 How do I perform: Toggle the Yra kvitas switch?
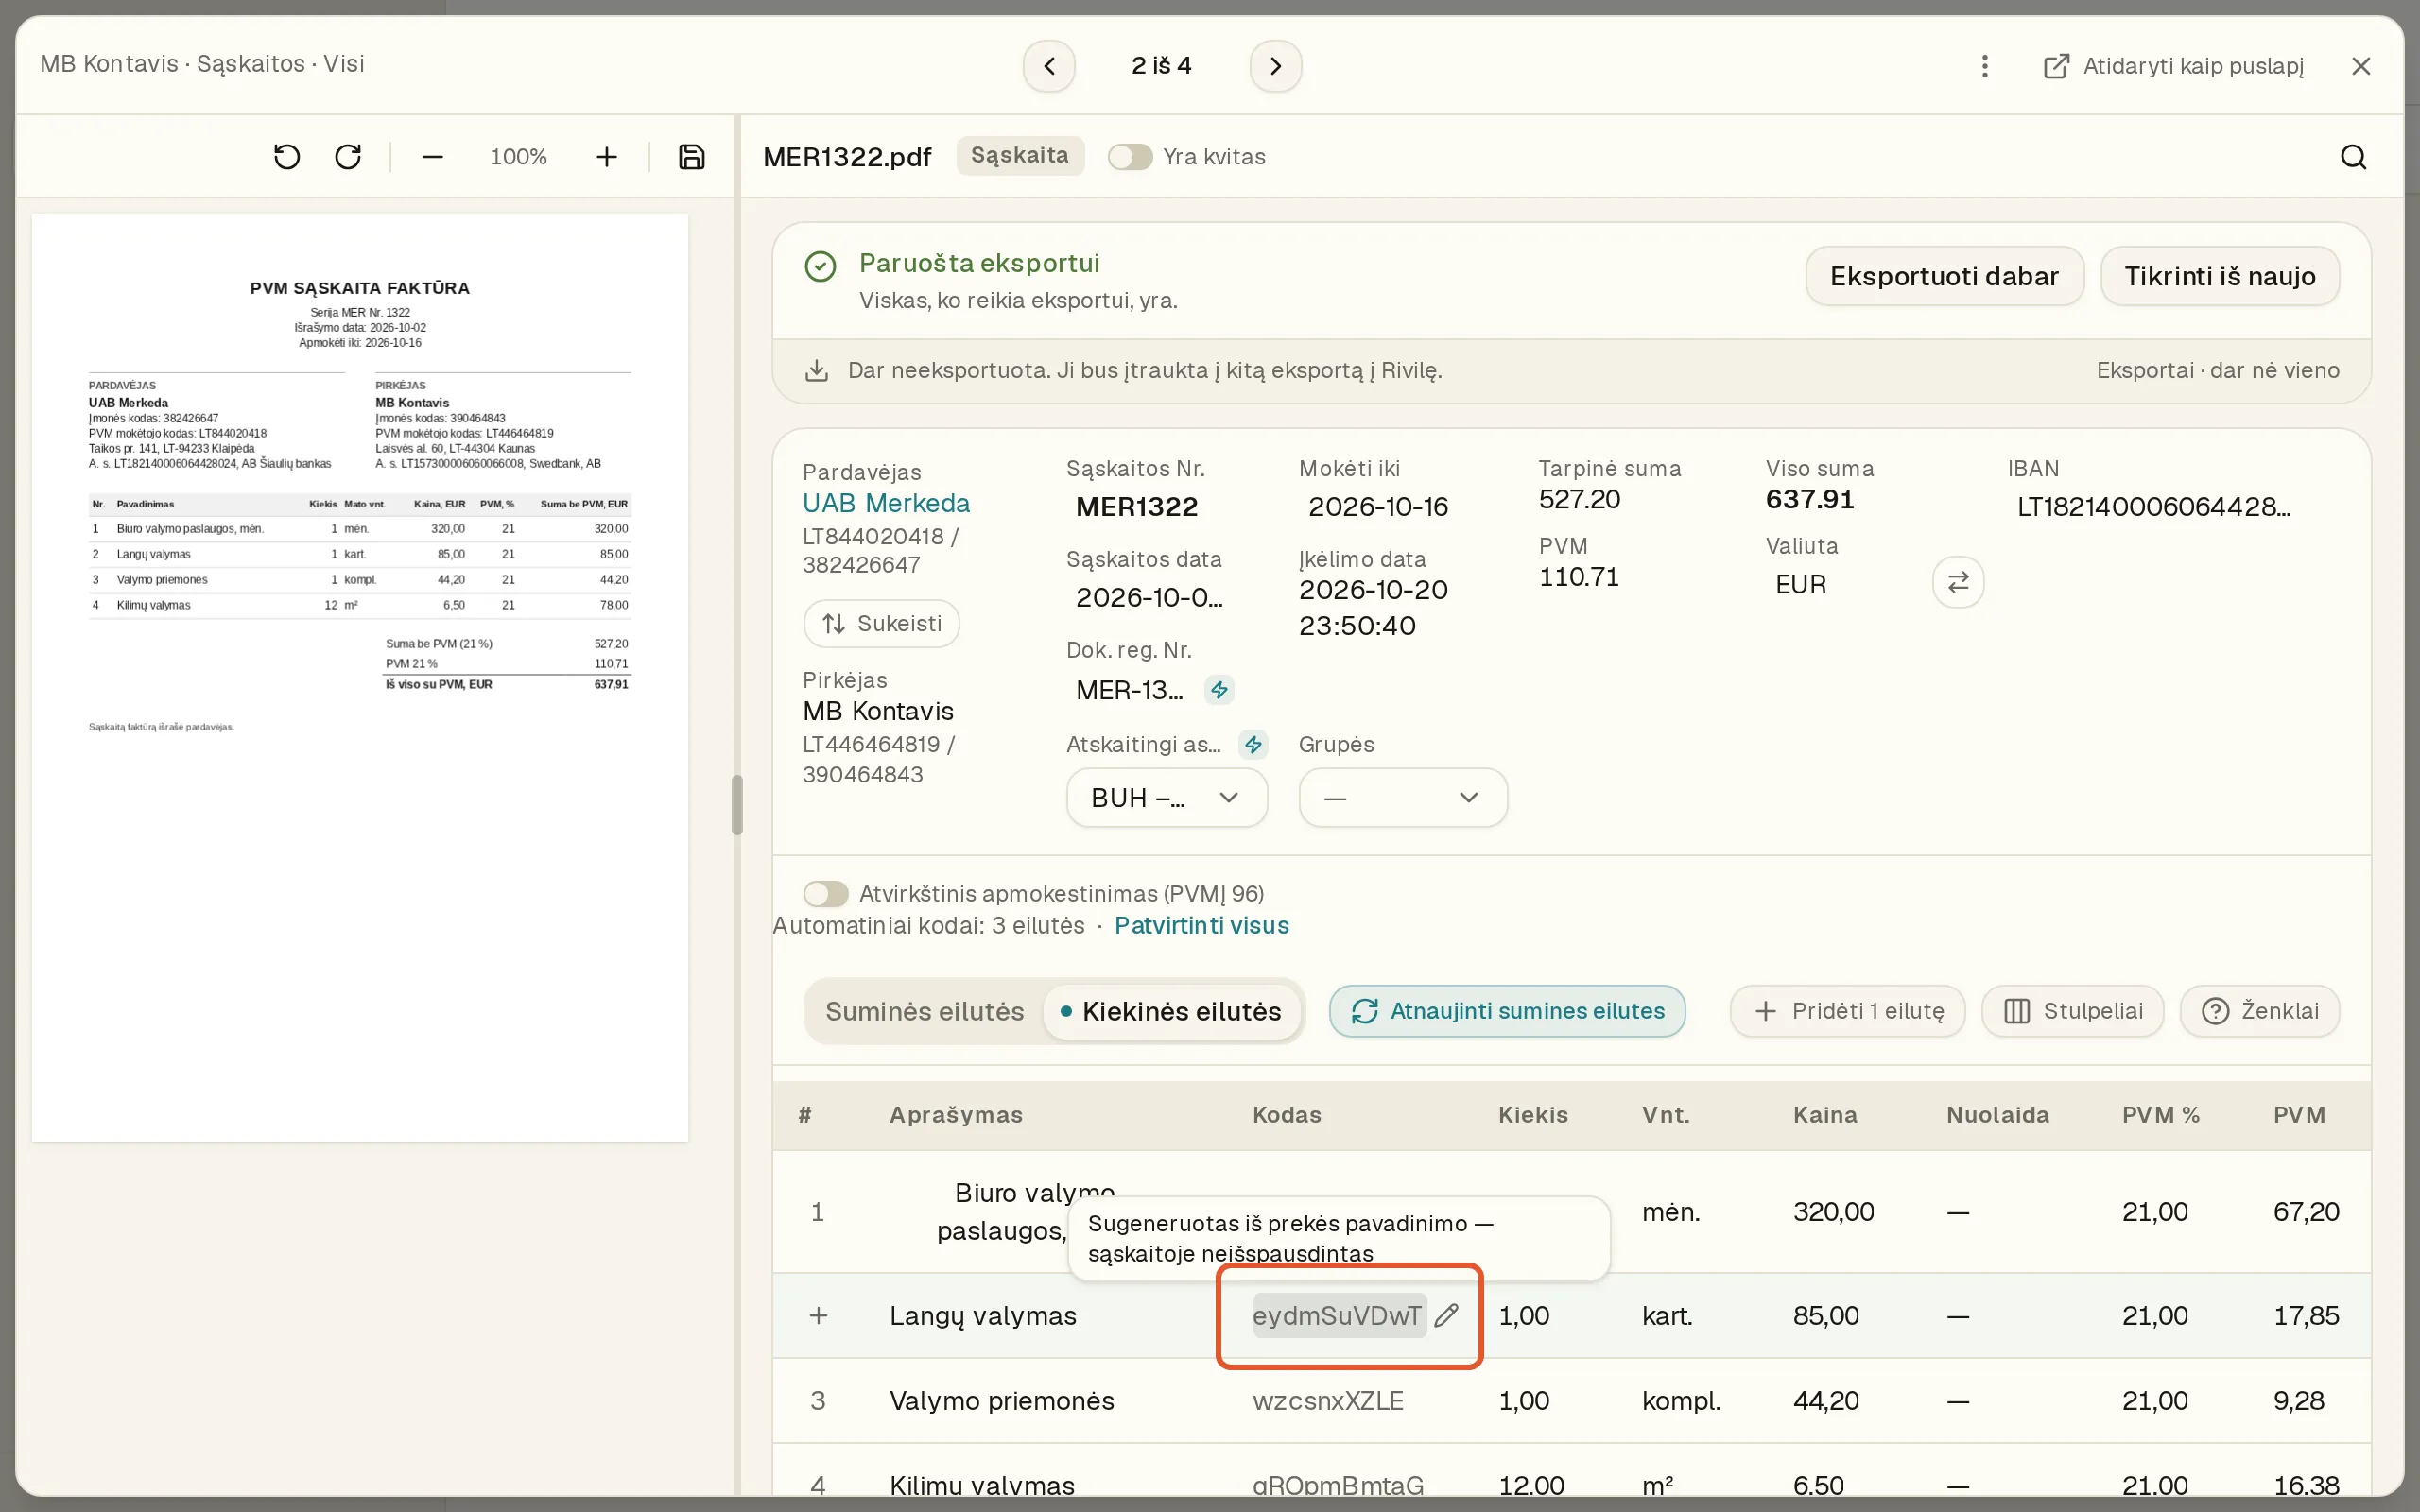[1130, 157]
